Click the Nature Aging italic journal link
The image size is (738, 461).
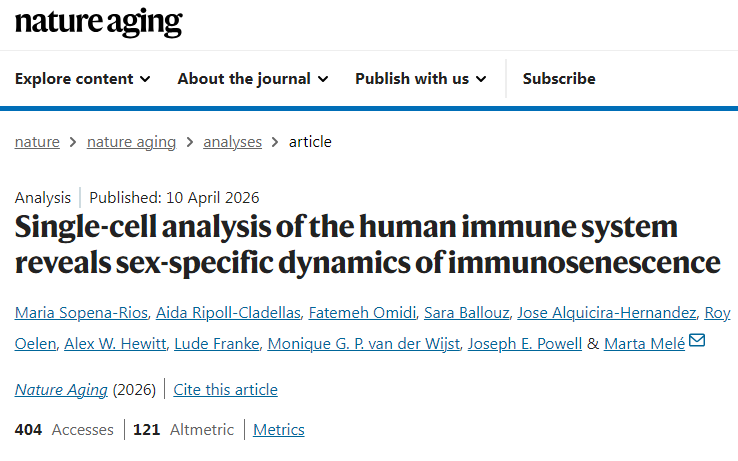(61, 390)
